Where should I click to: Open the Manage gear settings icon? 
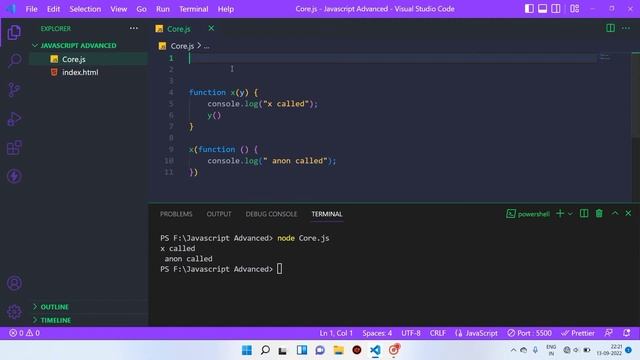tap(14, 312)
